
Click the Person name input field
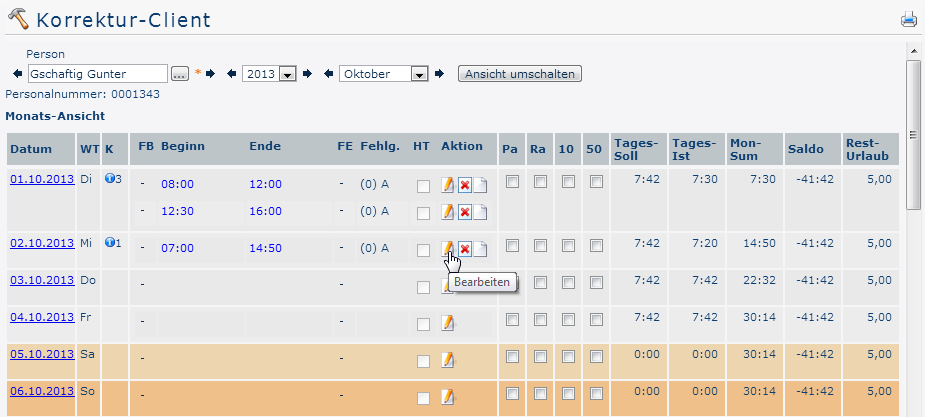98,74
